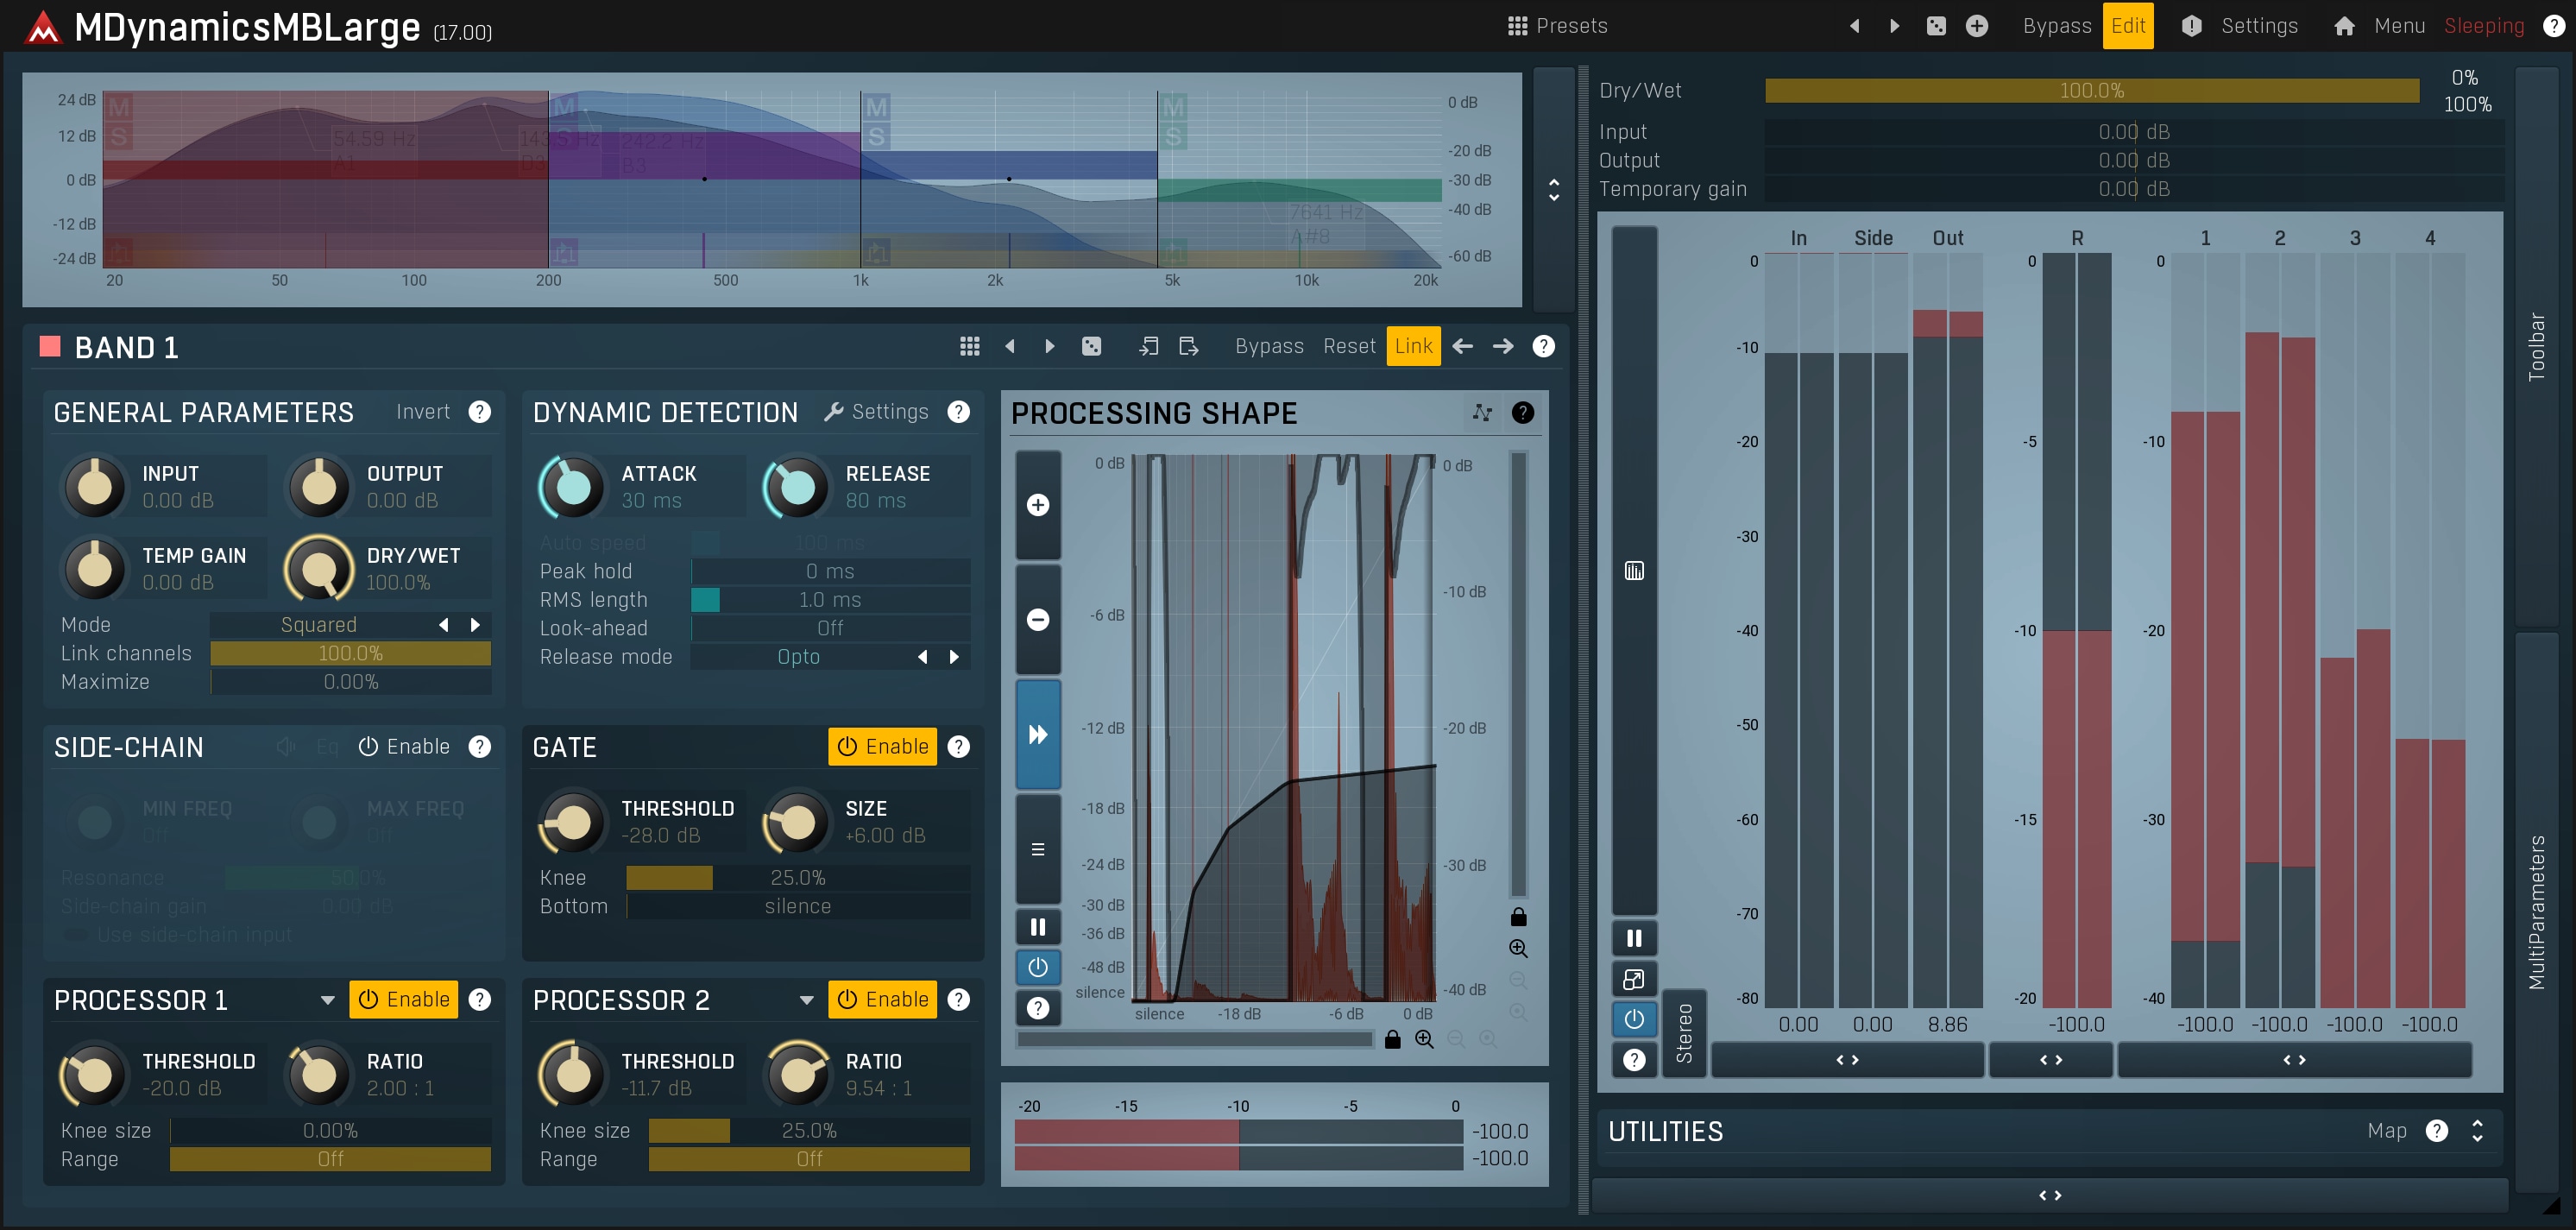This screenshot has width=2576, height=1230.
Task: Click the Band 1 Link button
Action: (x=1413, y=346)
